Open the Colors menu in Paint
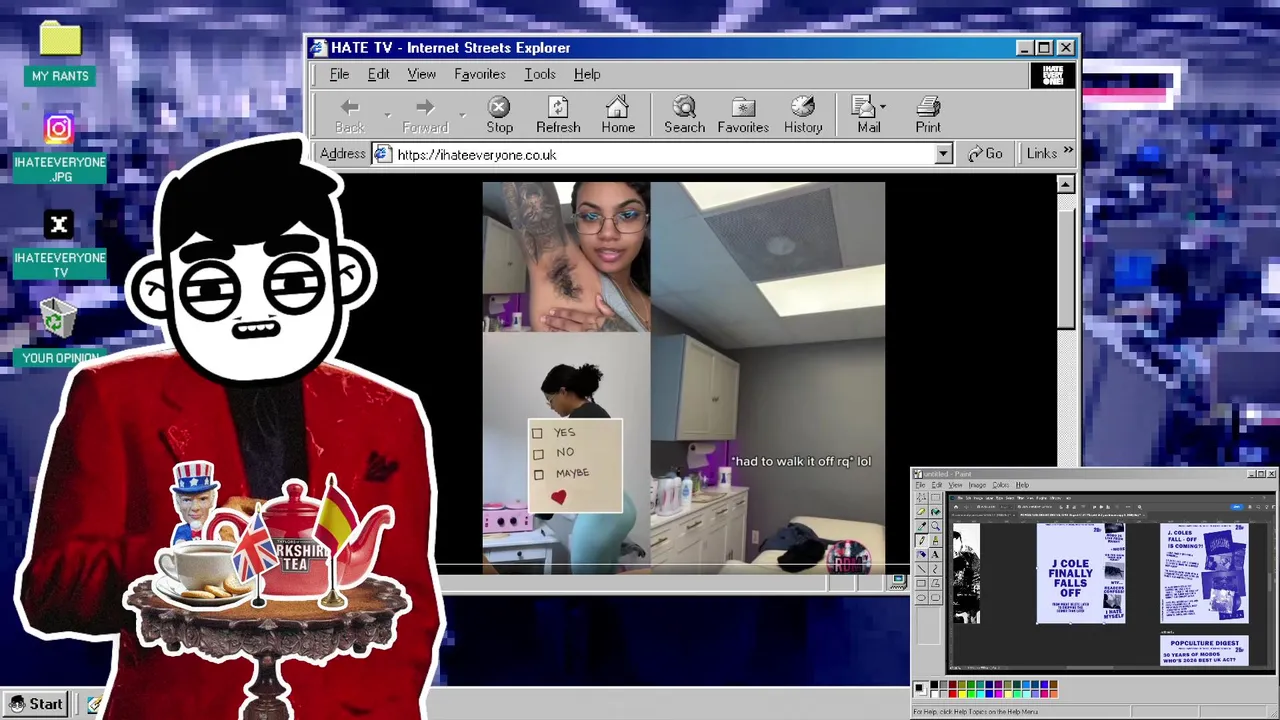Viewport: 1280px width, 720px height. [x=1001, y=485]
